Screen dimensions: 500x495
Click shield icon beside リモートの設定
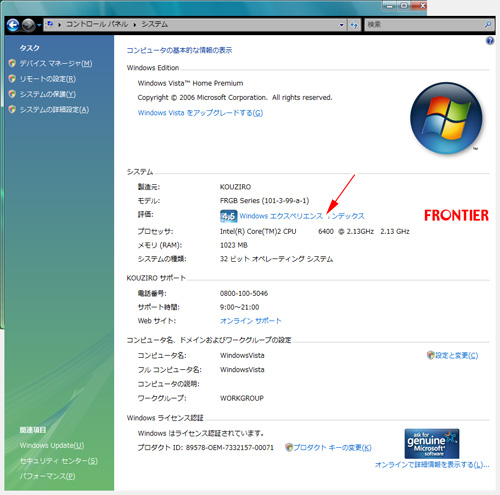click(x=12, y=78)
